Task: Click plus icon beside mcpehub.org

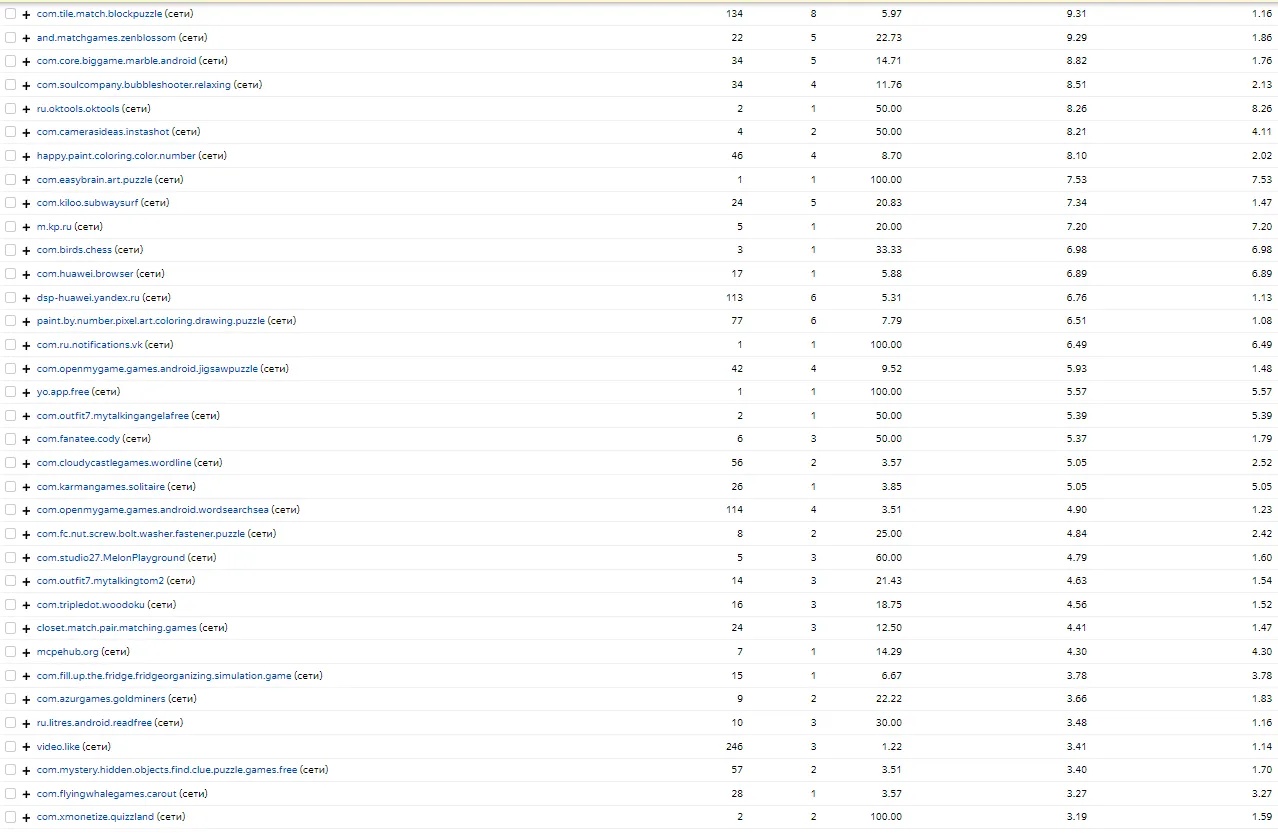Action: (26, 652)
